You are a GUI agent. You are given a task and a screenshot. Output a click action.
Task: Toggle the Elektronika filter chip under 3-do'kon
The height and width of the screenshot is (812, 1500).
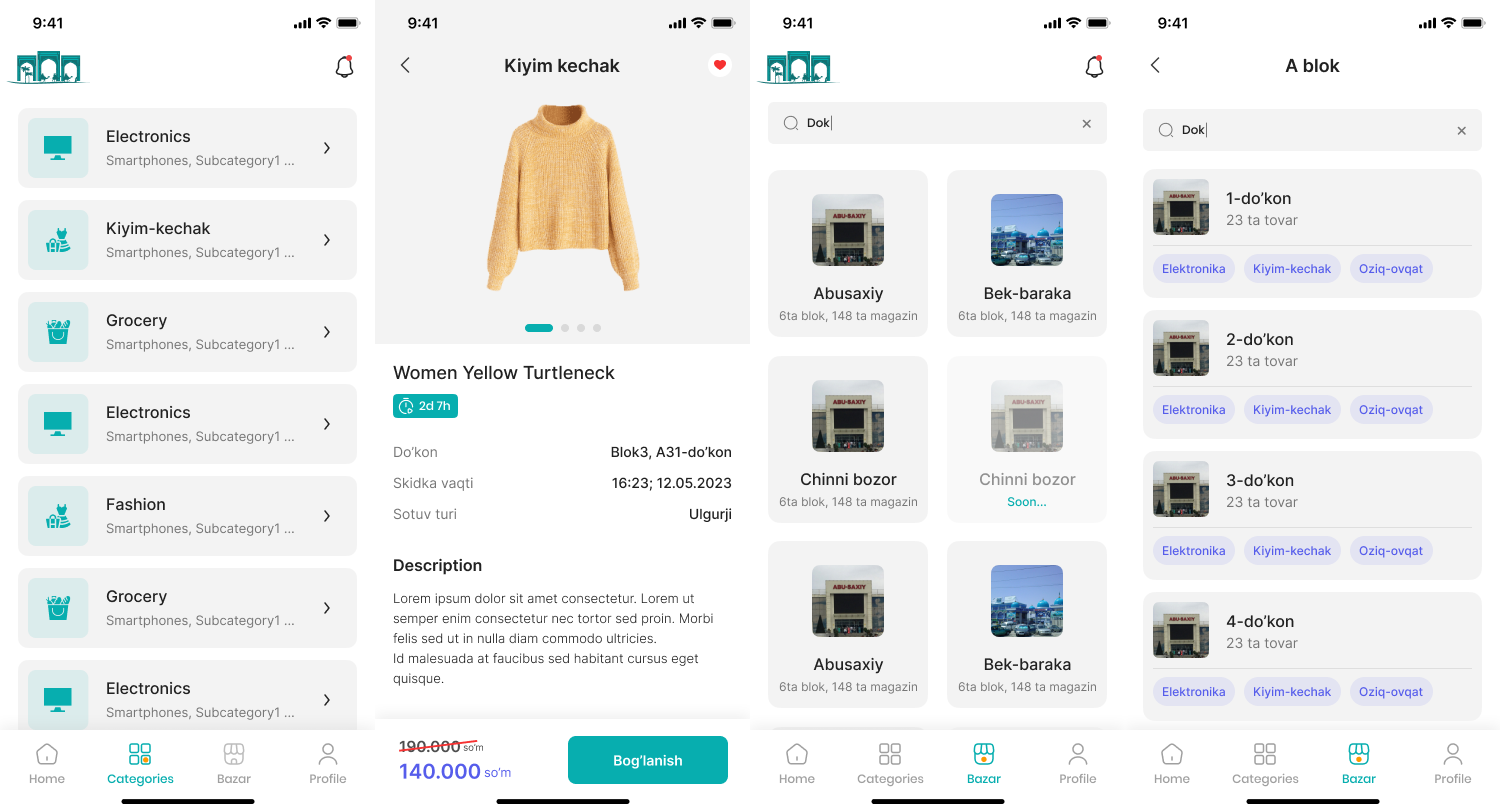[1193, 551]
